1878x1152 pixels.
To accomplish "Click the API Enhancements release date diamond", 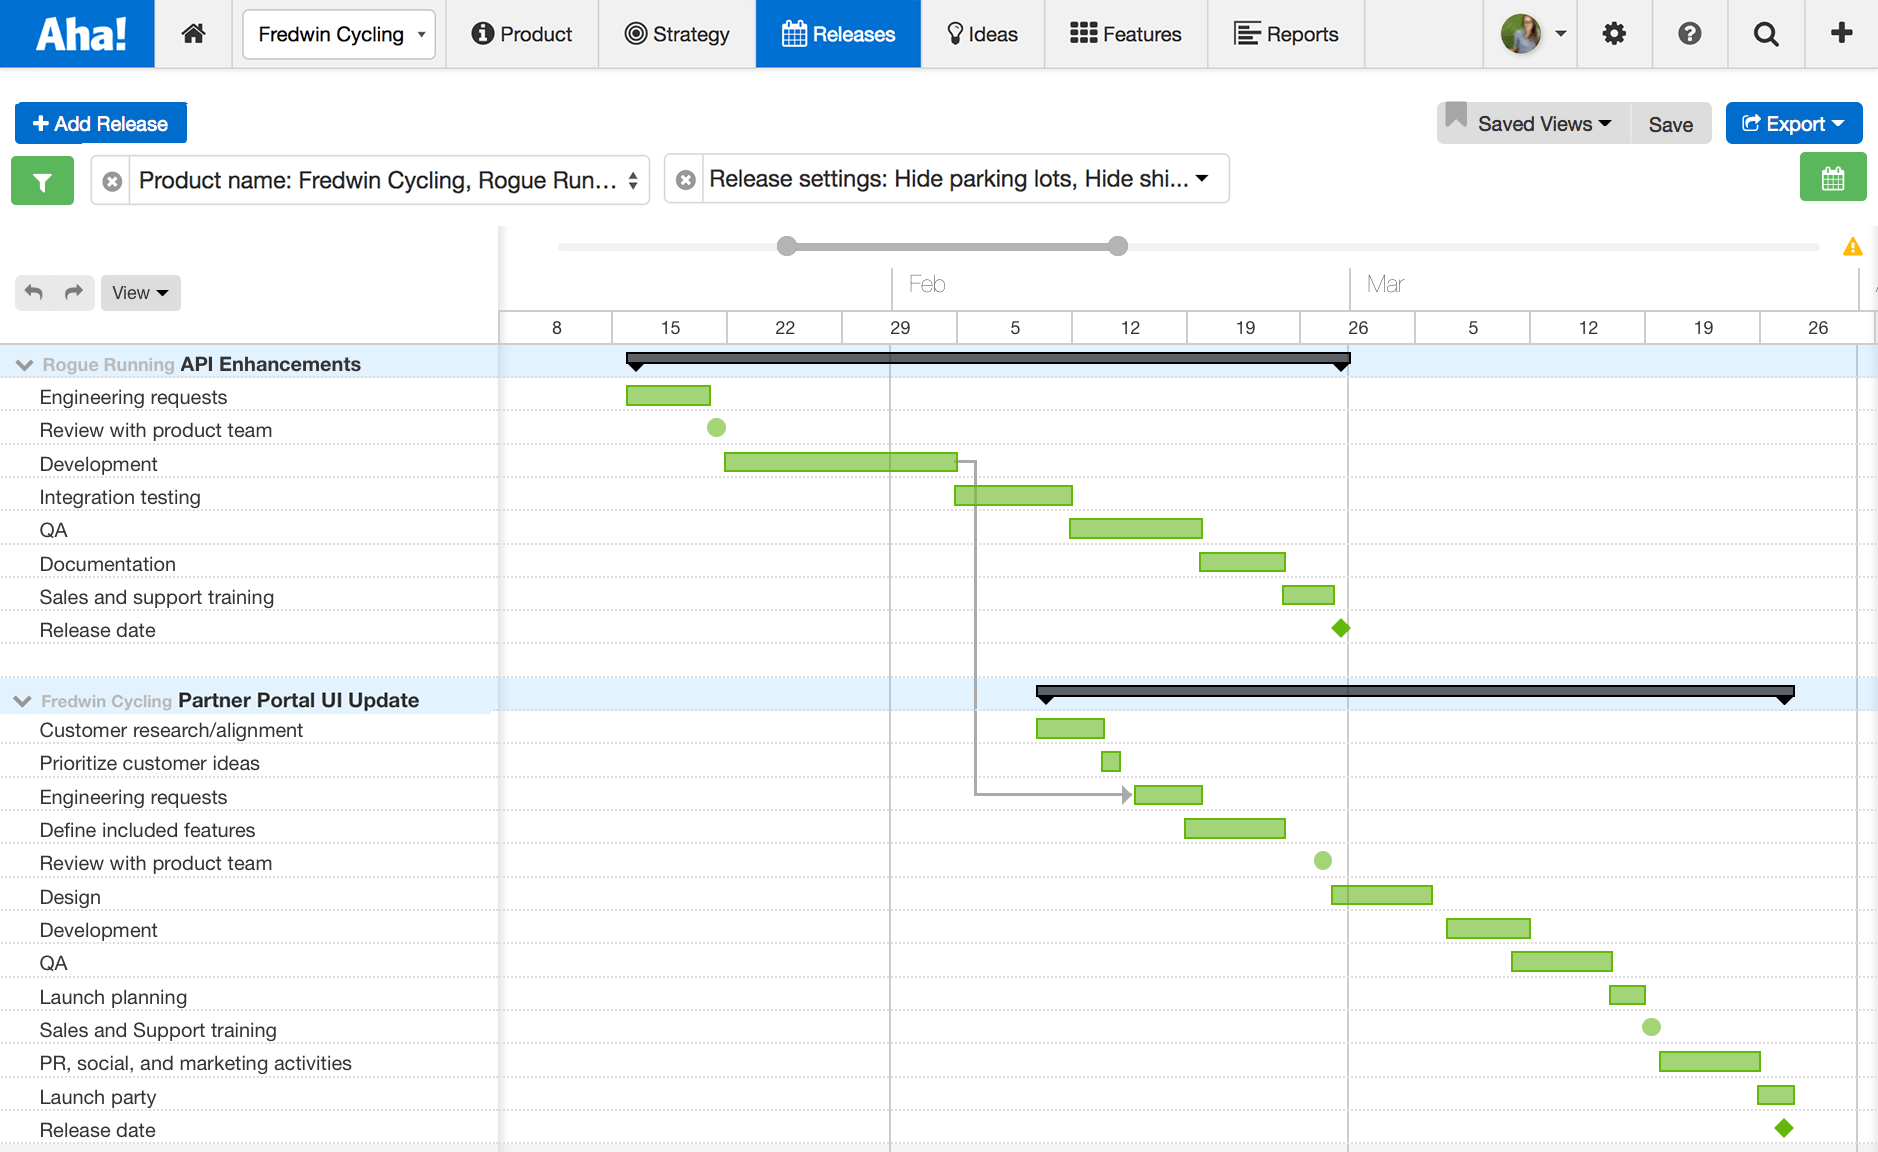I will pos(1341,628).
